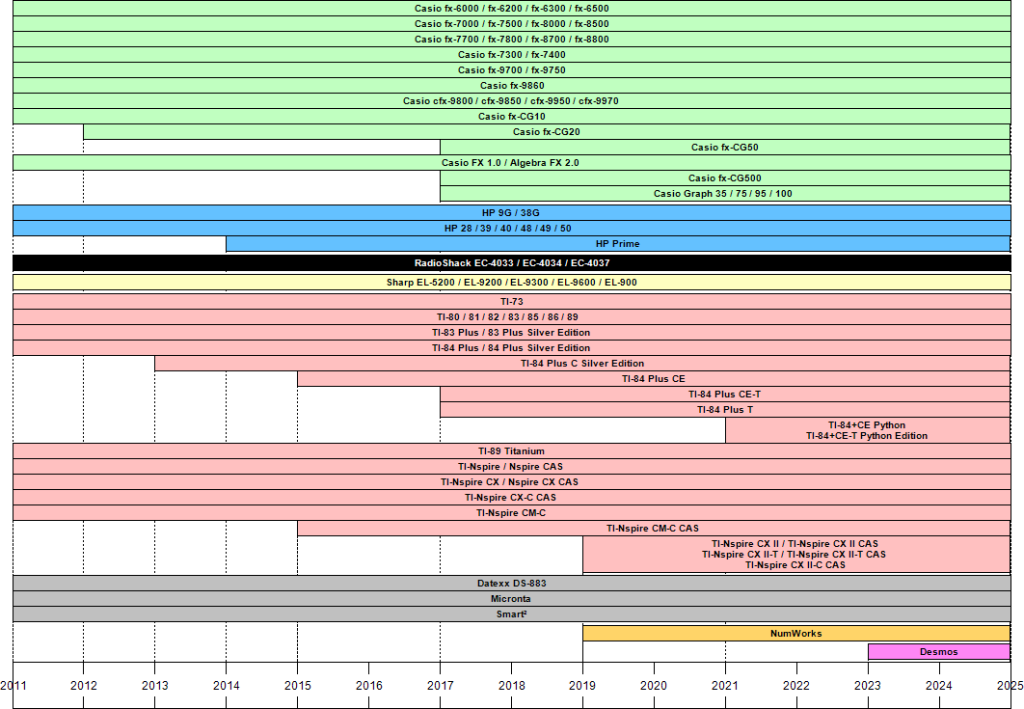Image resolution: width=1024 pixels, height=709 pixels.
Task: Select the Casio fx-CG500 bar
Action: [726, 178]
